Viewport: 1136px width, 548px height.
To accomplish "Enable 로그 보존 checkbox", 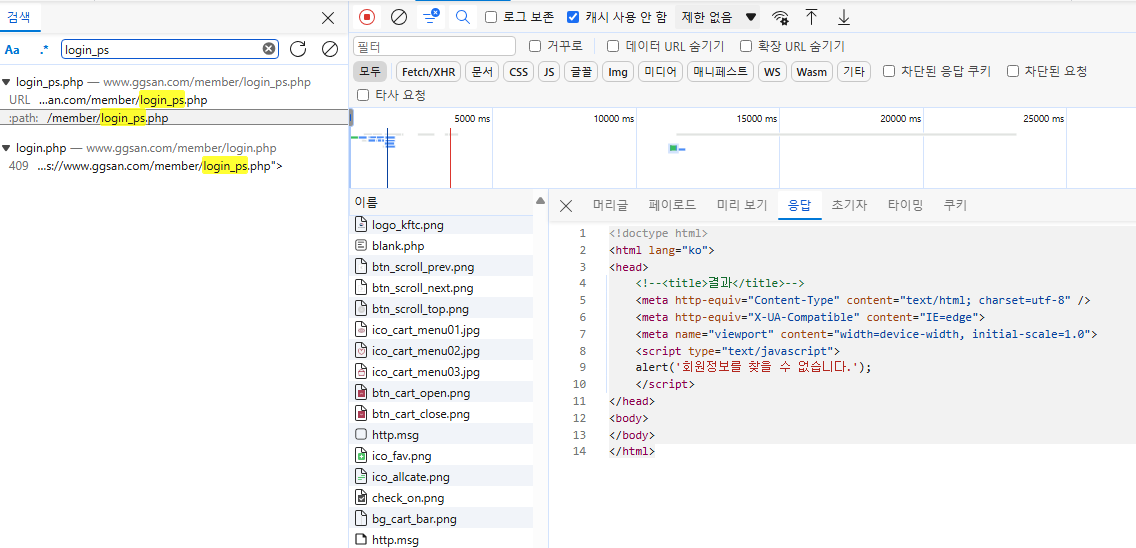I will (490, 17).
